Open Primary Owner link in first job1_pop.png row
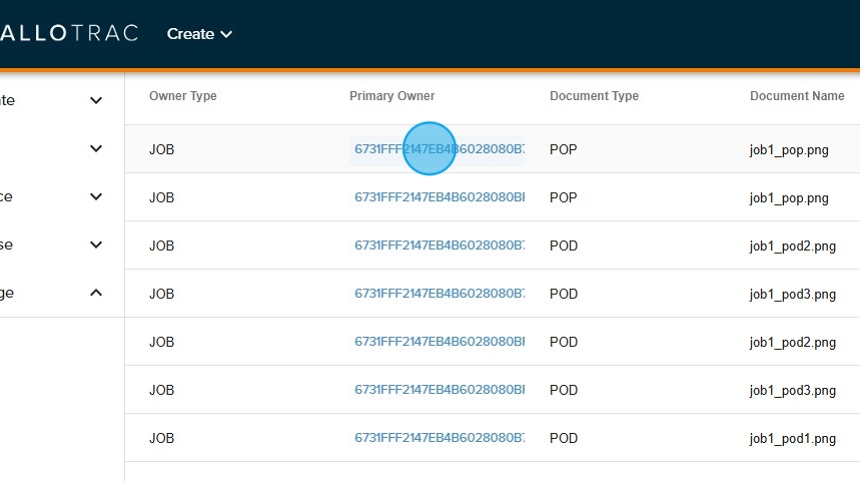 [439, 150]
